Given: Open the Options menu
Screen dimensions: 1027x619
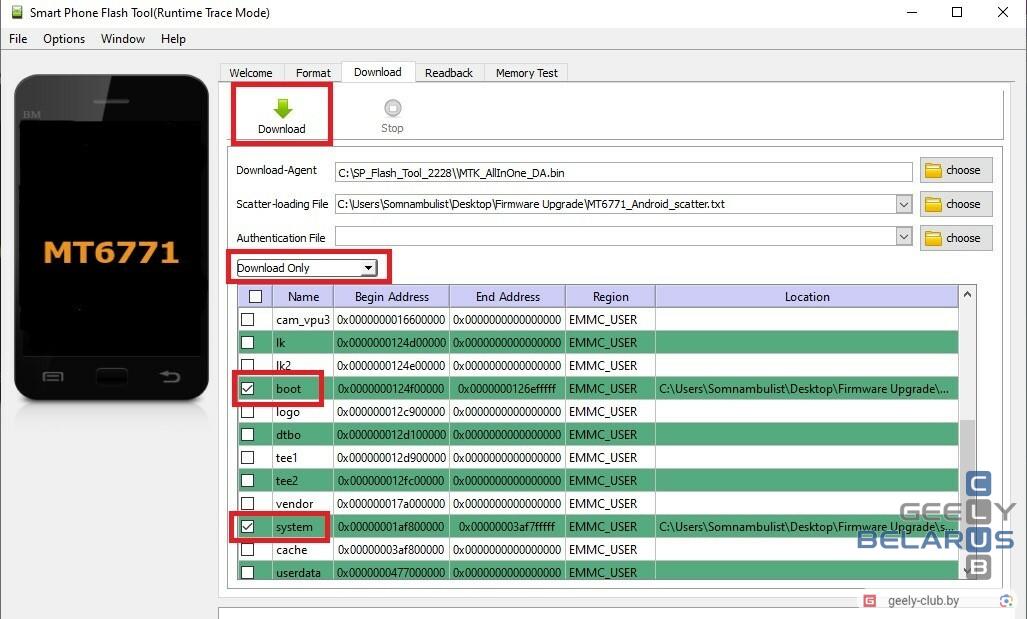Looking at the screenshot, I should point(64,39).
